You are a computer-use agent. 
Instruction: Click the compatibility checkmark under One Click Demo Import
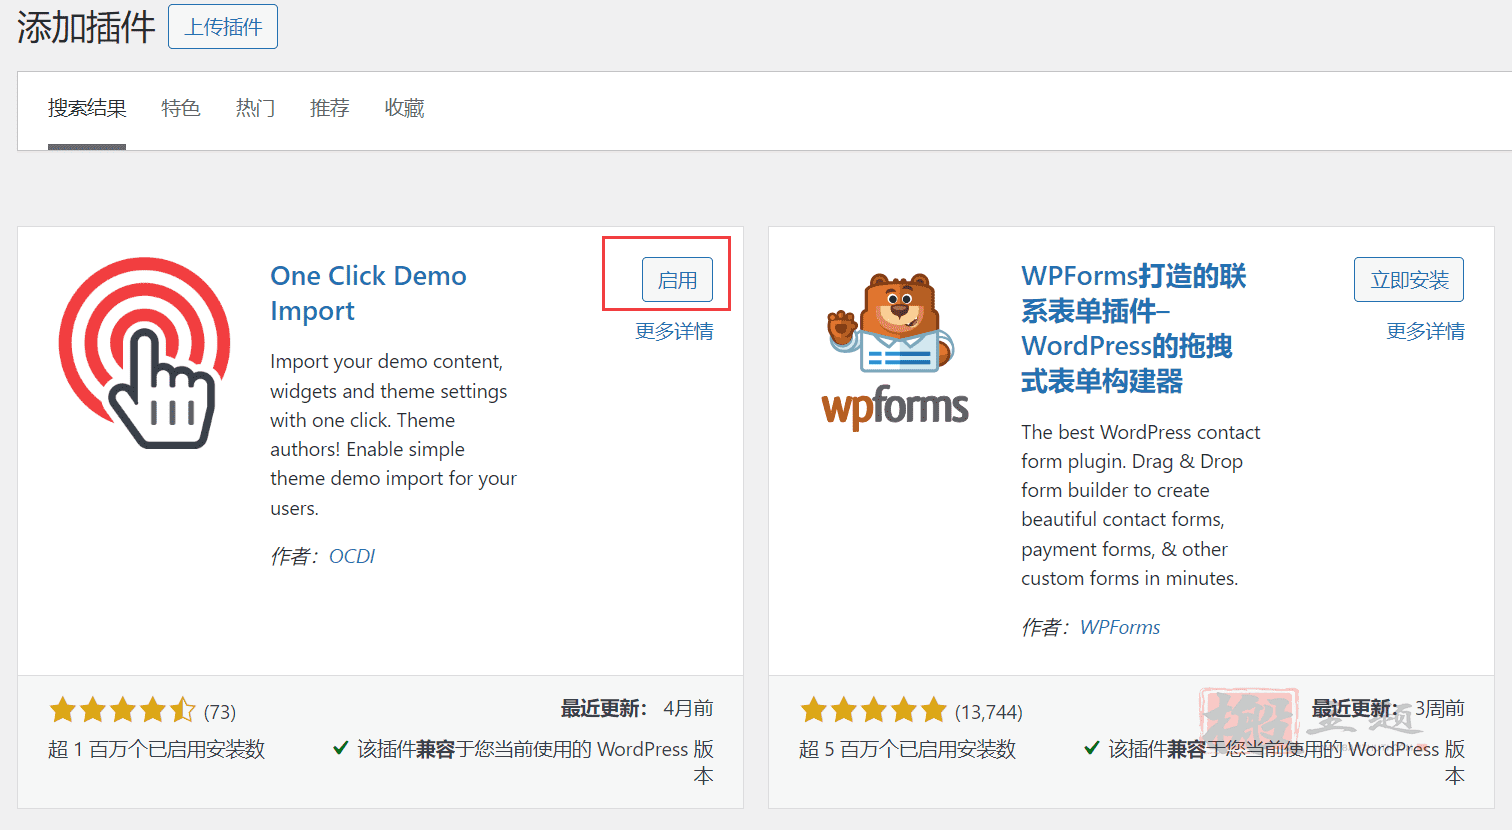(x=340, y=748)
